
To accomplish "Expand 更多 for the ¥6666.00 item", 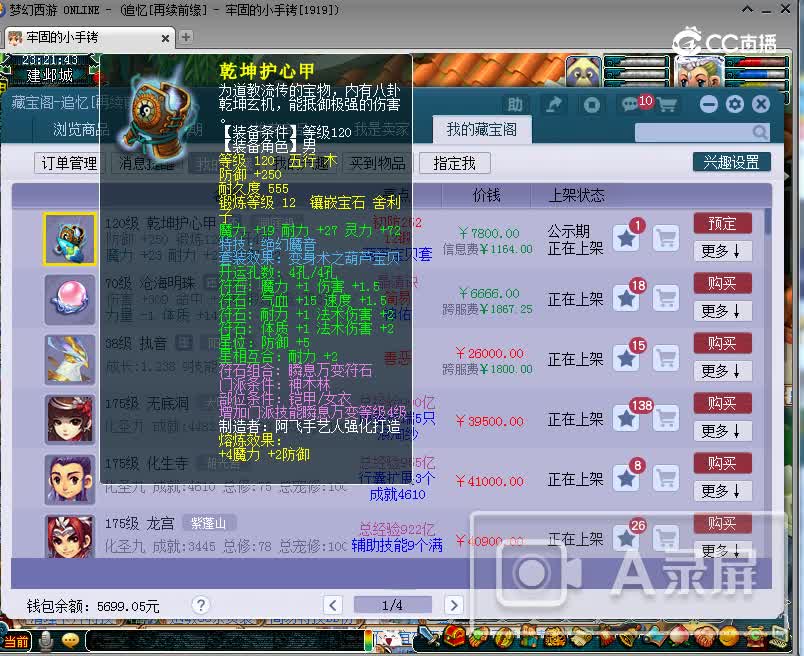I will click(722, 311).
